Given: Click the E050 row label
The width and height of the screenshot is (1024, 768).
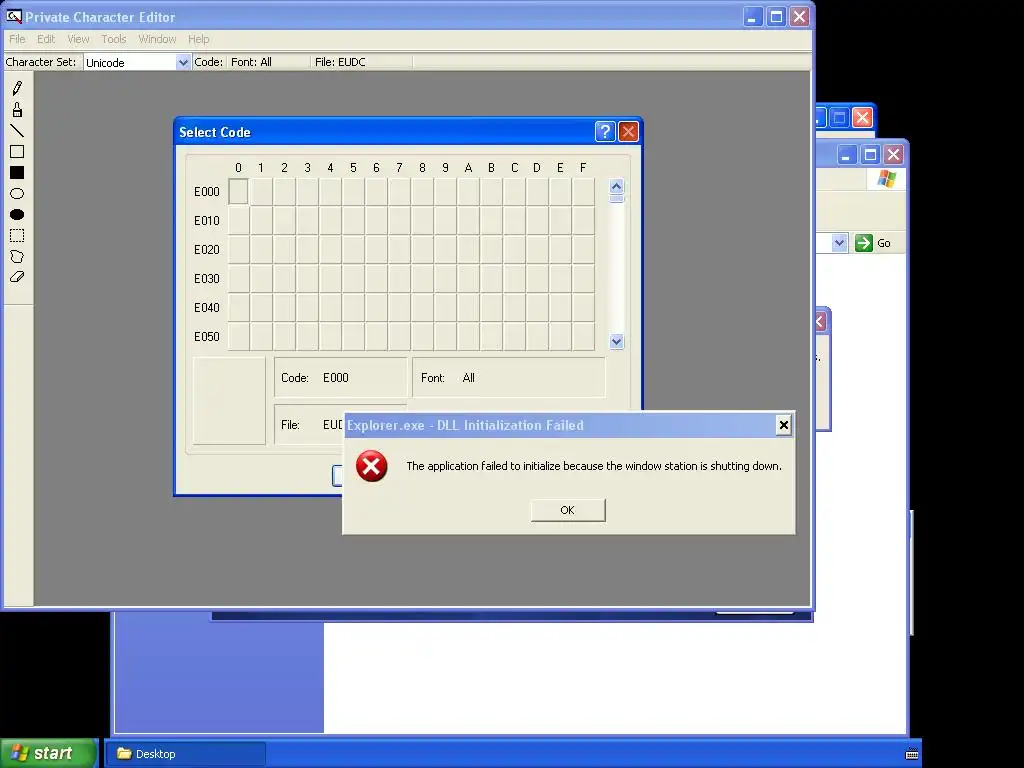Looking at the screenshot, I should [206, 336].
